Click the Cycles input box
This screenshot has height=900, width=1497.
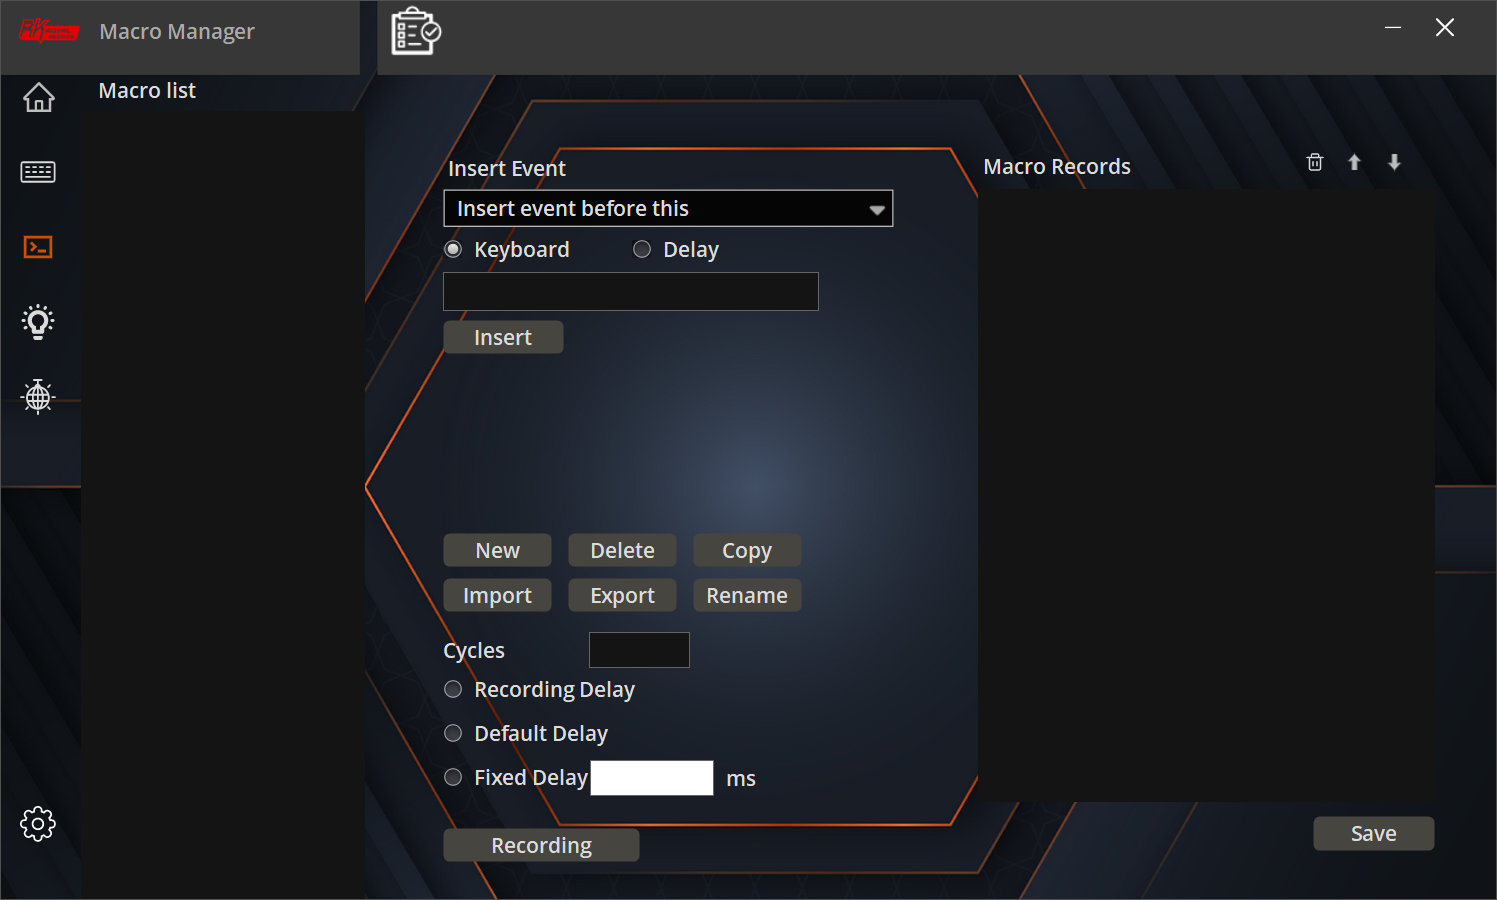click(x=639, y=650)
